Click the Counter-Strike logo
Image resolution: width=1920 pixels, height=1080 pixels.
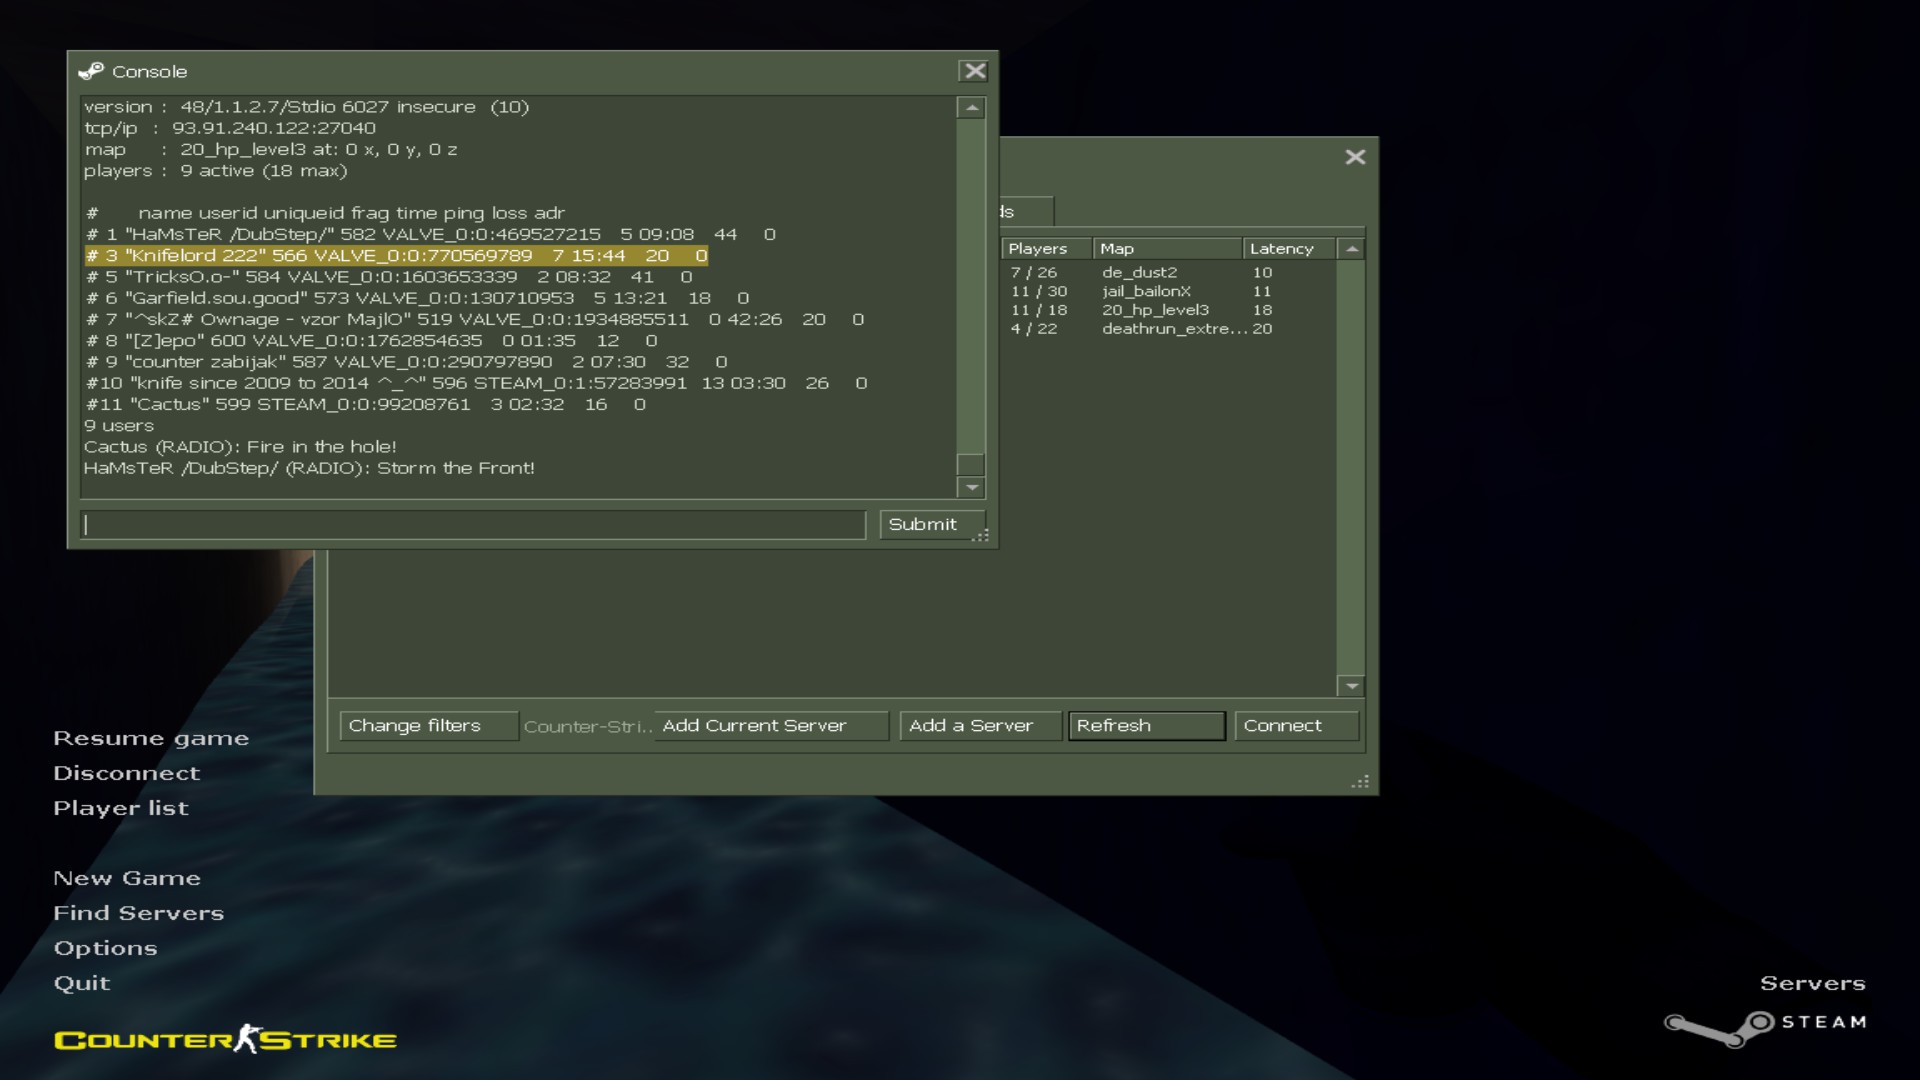(x=225, y=1039)
